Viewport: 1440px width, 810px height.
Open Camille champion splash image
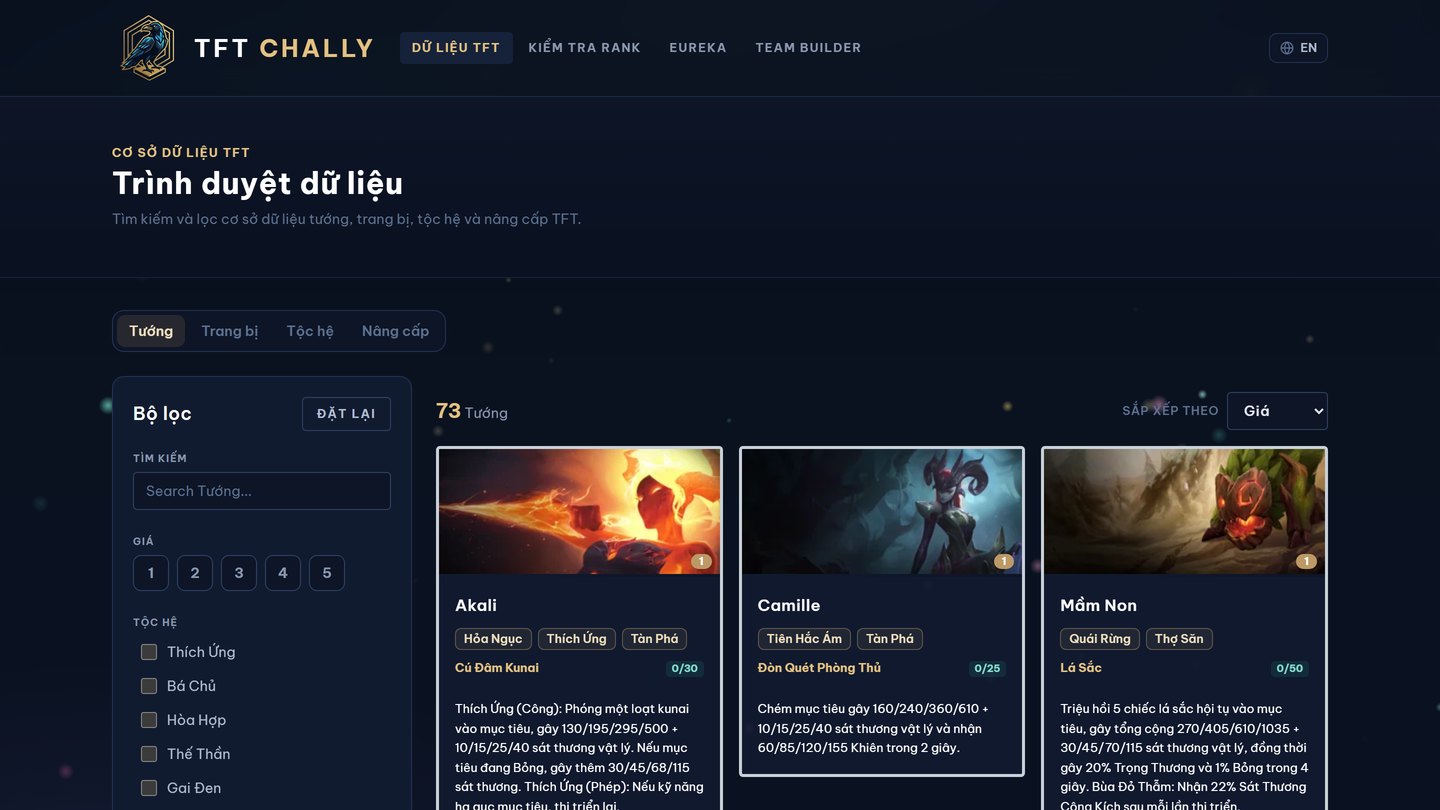(x=882, y=511)
